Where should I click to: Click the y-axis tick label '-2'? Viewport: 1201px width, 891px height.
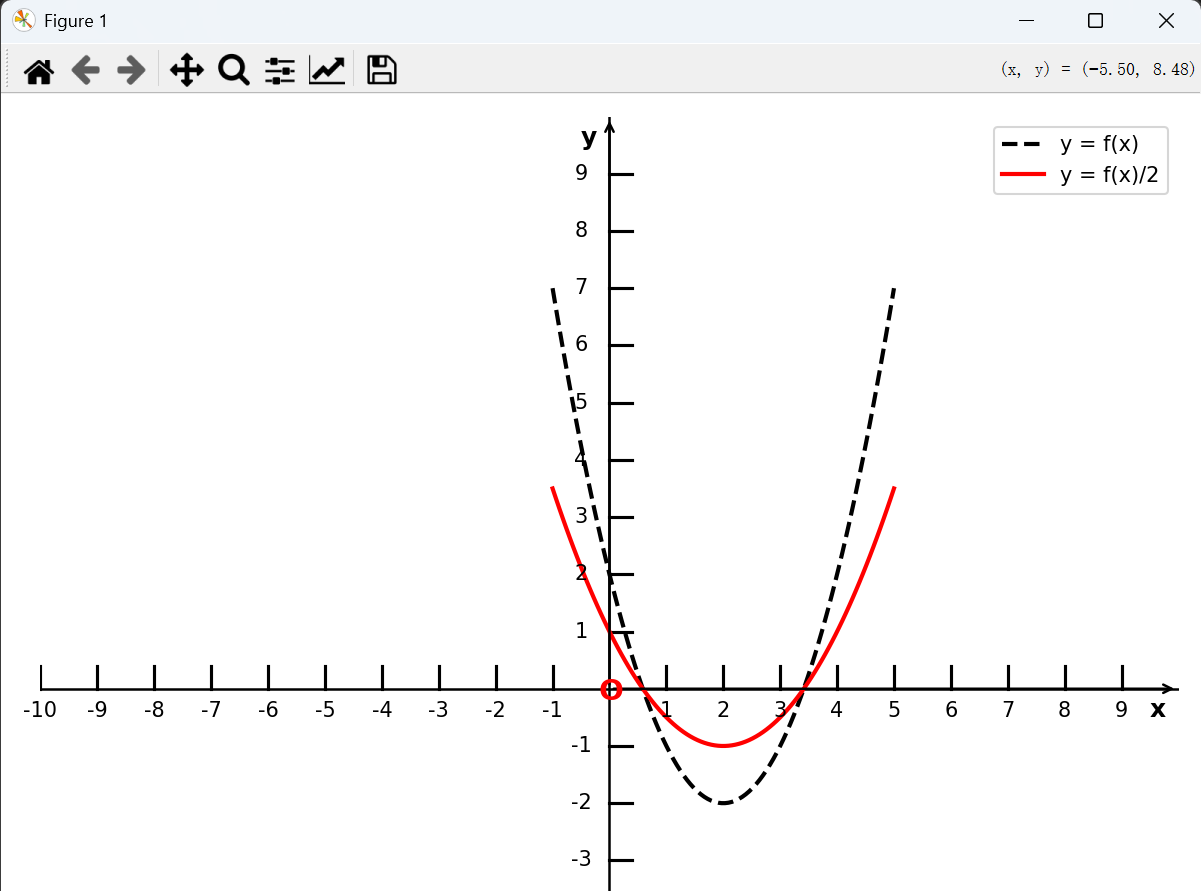581,802
